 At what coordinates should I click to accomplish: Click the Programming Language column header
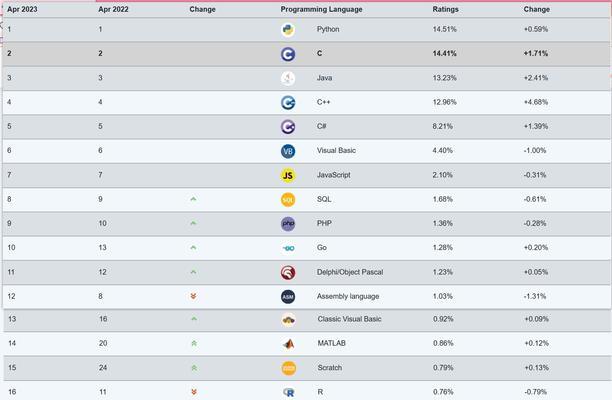[321, 9]
